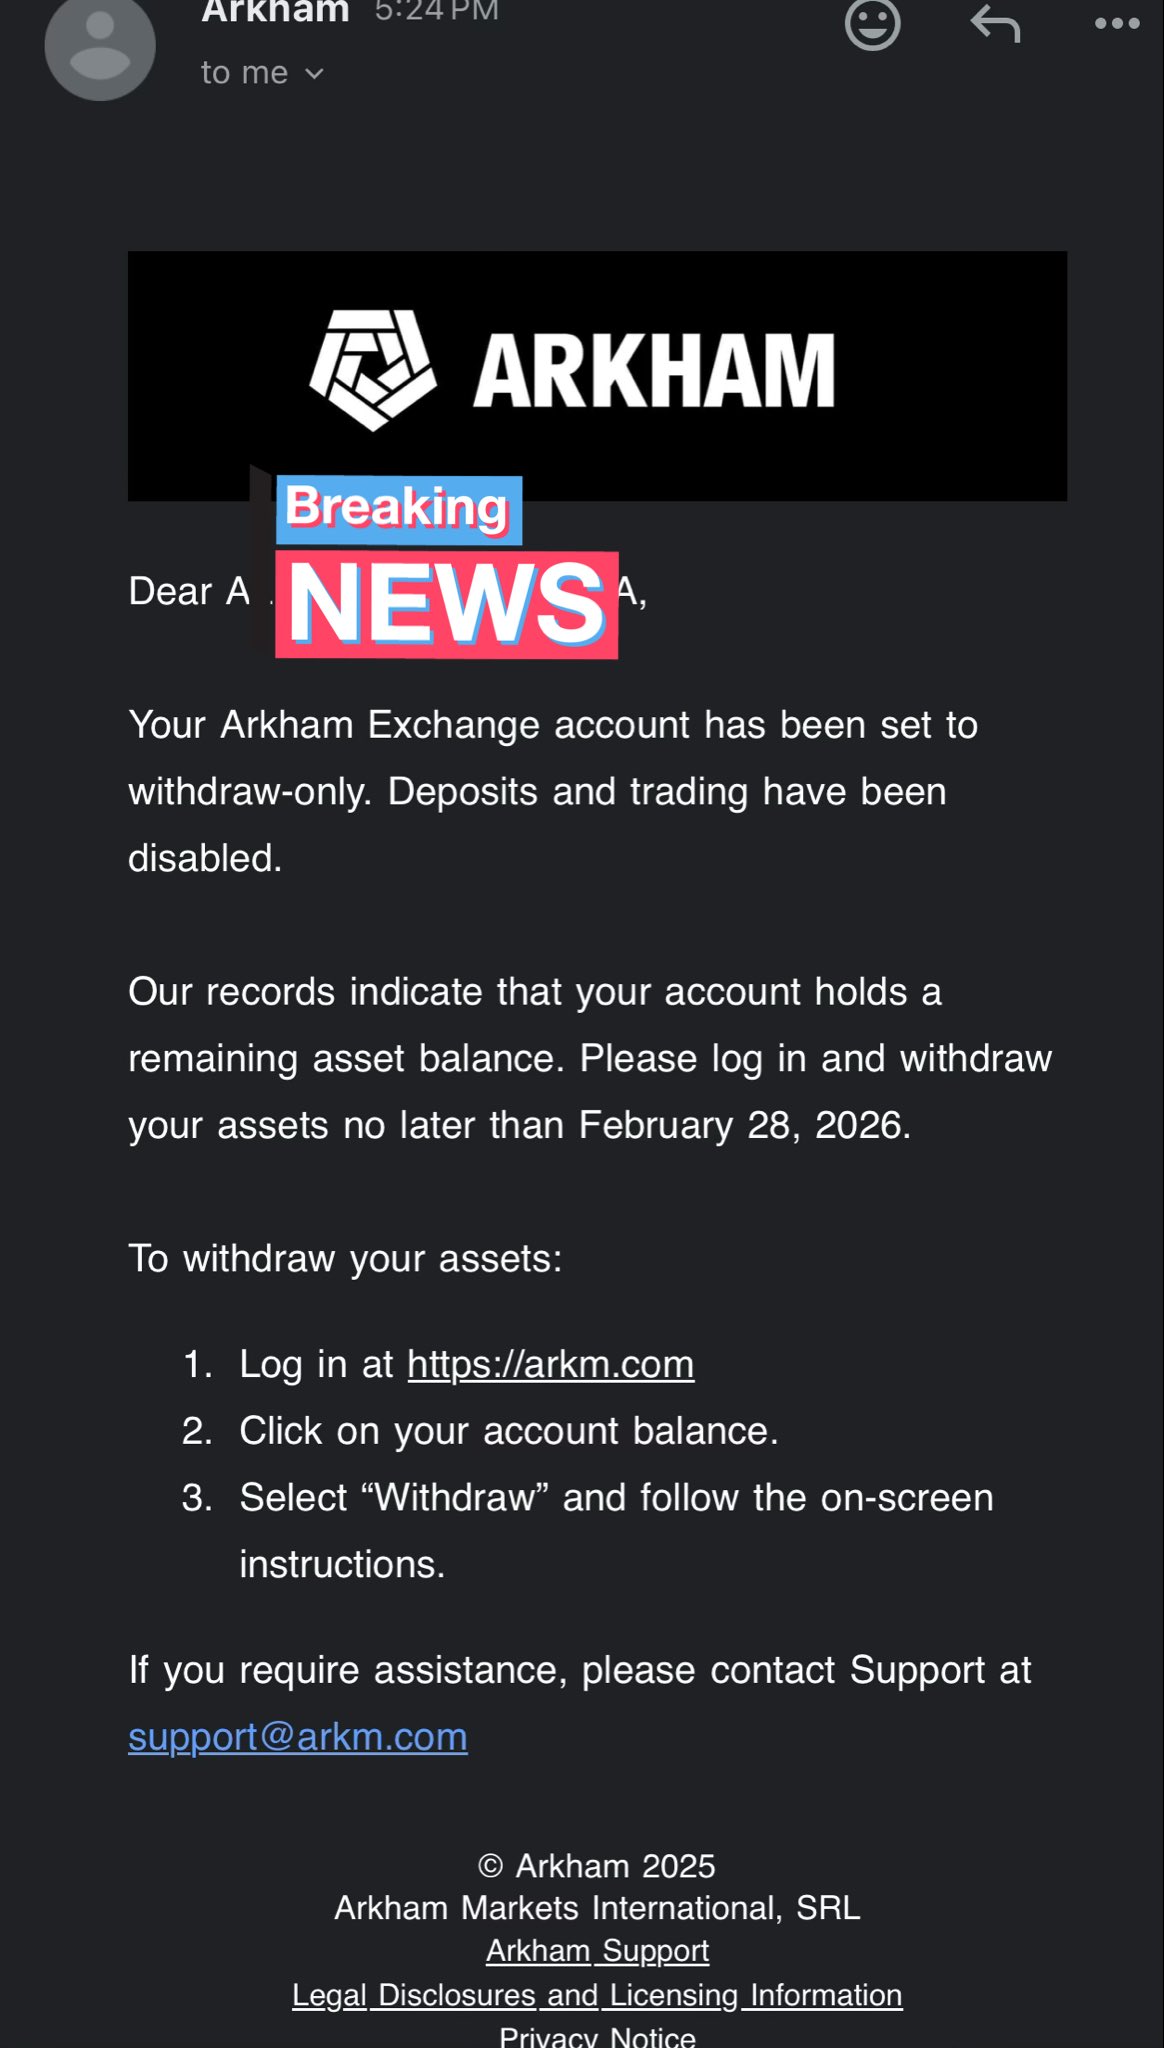Tap the "© Arkham 2025" copyright text
This screenshot has width=1164, height=2048.
pyautogui.click(x=597, y=1866)
